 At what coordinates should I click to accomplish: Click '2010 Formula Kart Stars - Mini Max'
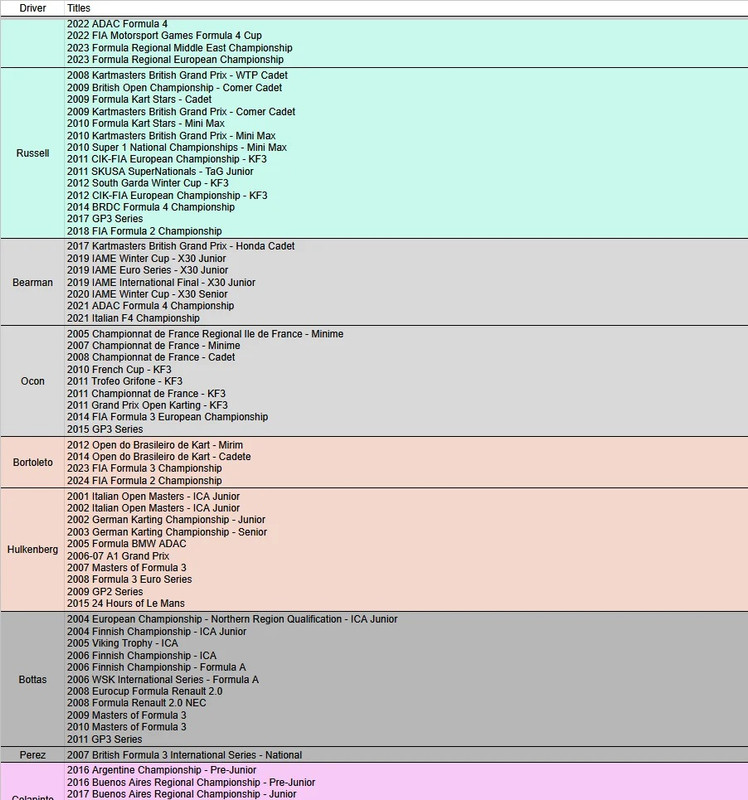(x=145, y=123)
